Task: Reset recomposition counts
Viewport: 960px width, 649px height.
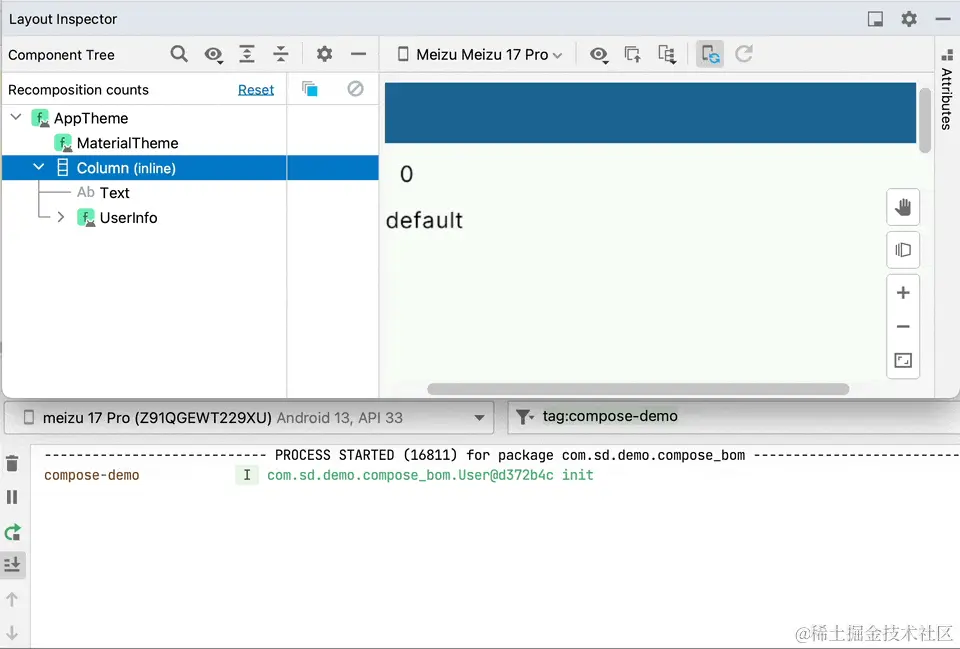Action: [256, 89]
